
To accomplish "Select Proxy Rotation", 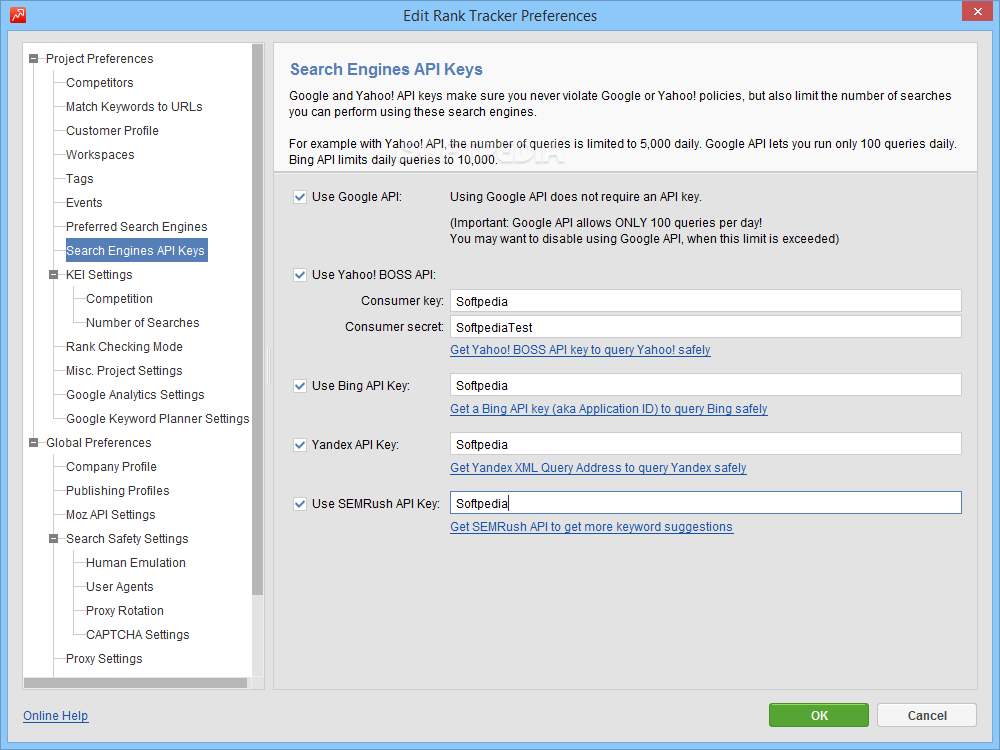I will coord(125,611).
